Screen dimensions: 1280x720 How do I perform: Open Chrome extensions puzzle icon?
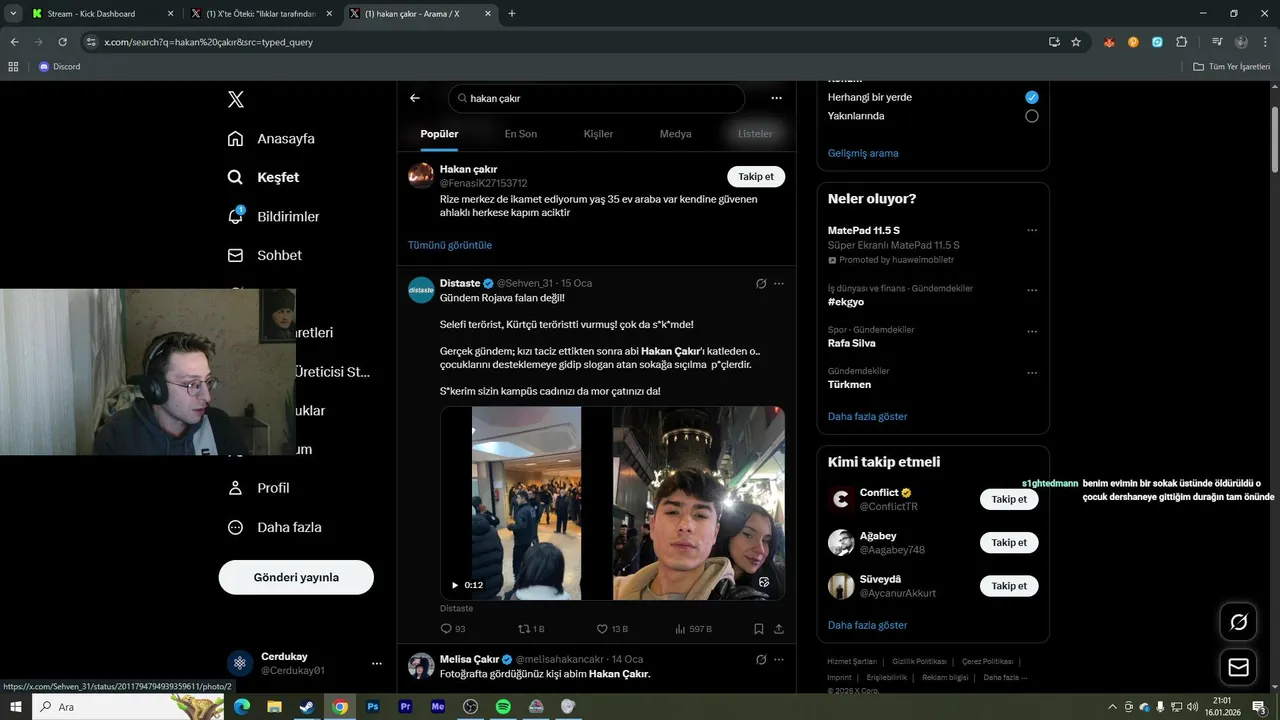point(1181,42)
